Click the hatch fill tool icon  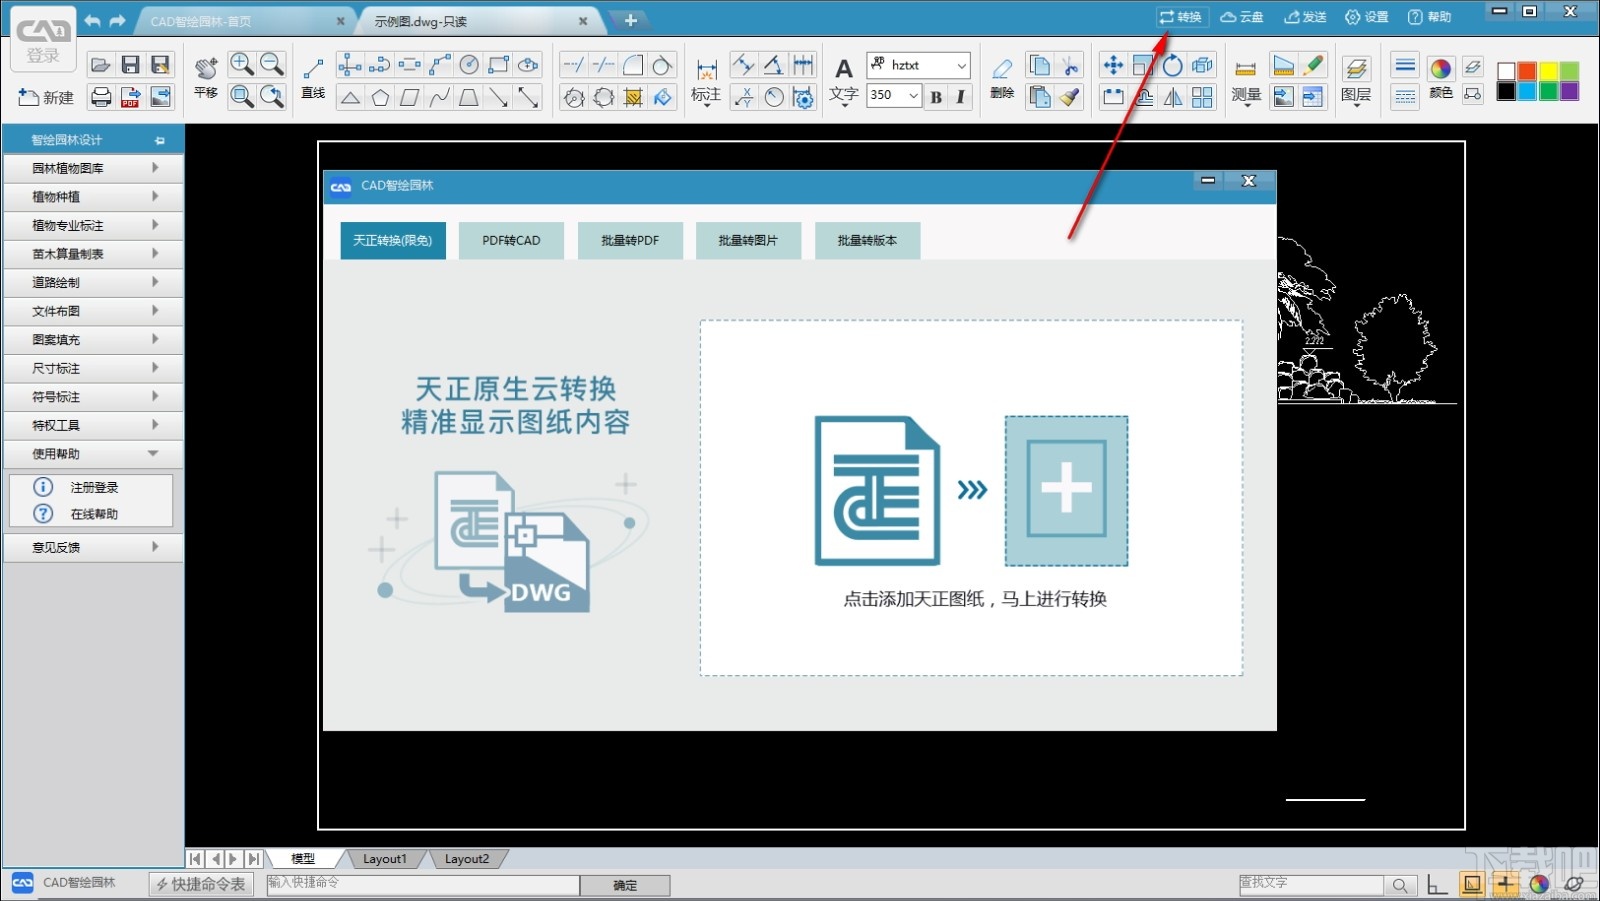633,97
